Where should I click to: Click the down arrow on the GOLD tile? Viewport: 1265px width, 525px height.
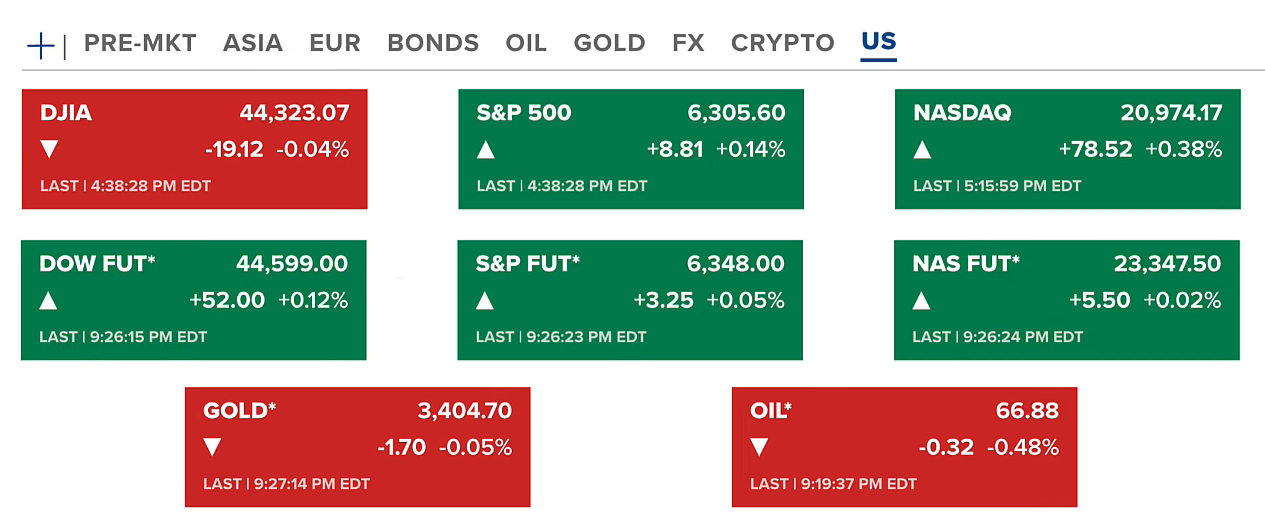(x=212, y=447)
